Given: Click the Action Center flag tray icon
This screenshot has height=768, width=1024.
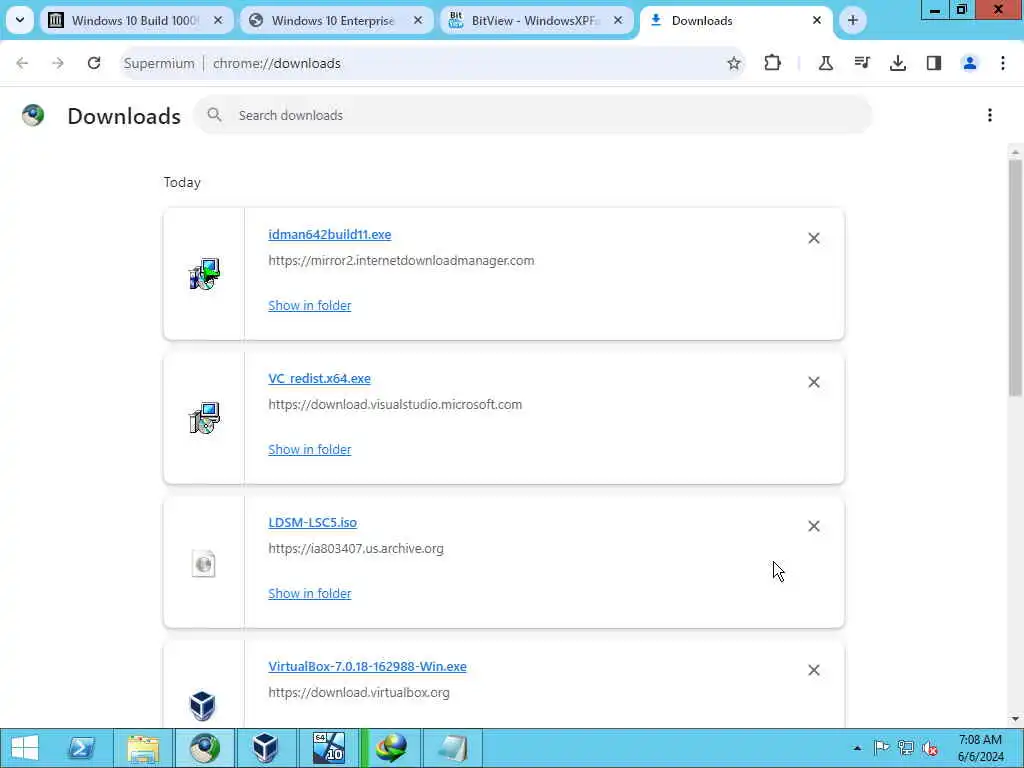Looking at the screenshot, I should [881, 748].
